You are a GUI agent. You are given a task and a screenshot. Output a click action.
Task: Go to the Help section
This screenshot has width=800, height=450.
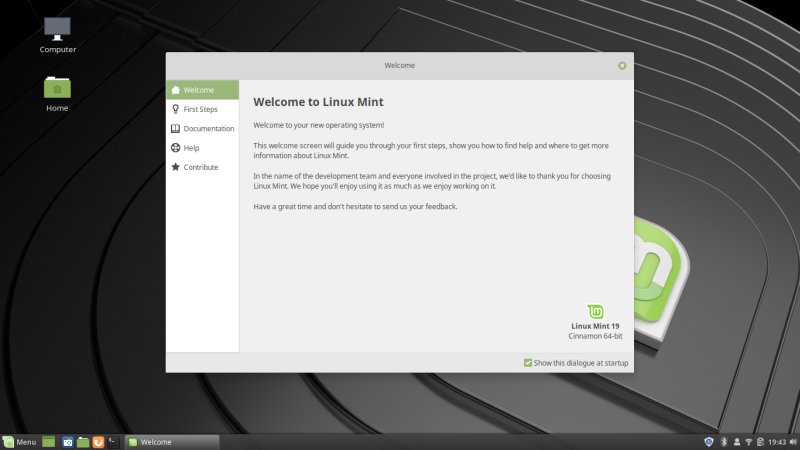pyautogui.click(x=203, y=148)
